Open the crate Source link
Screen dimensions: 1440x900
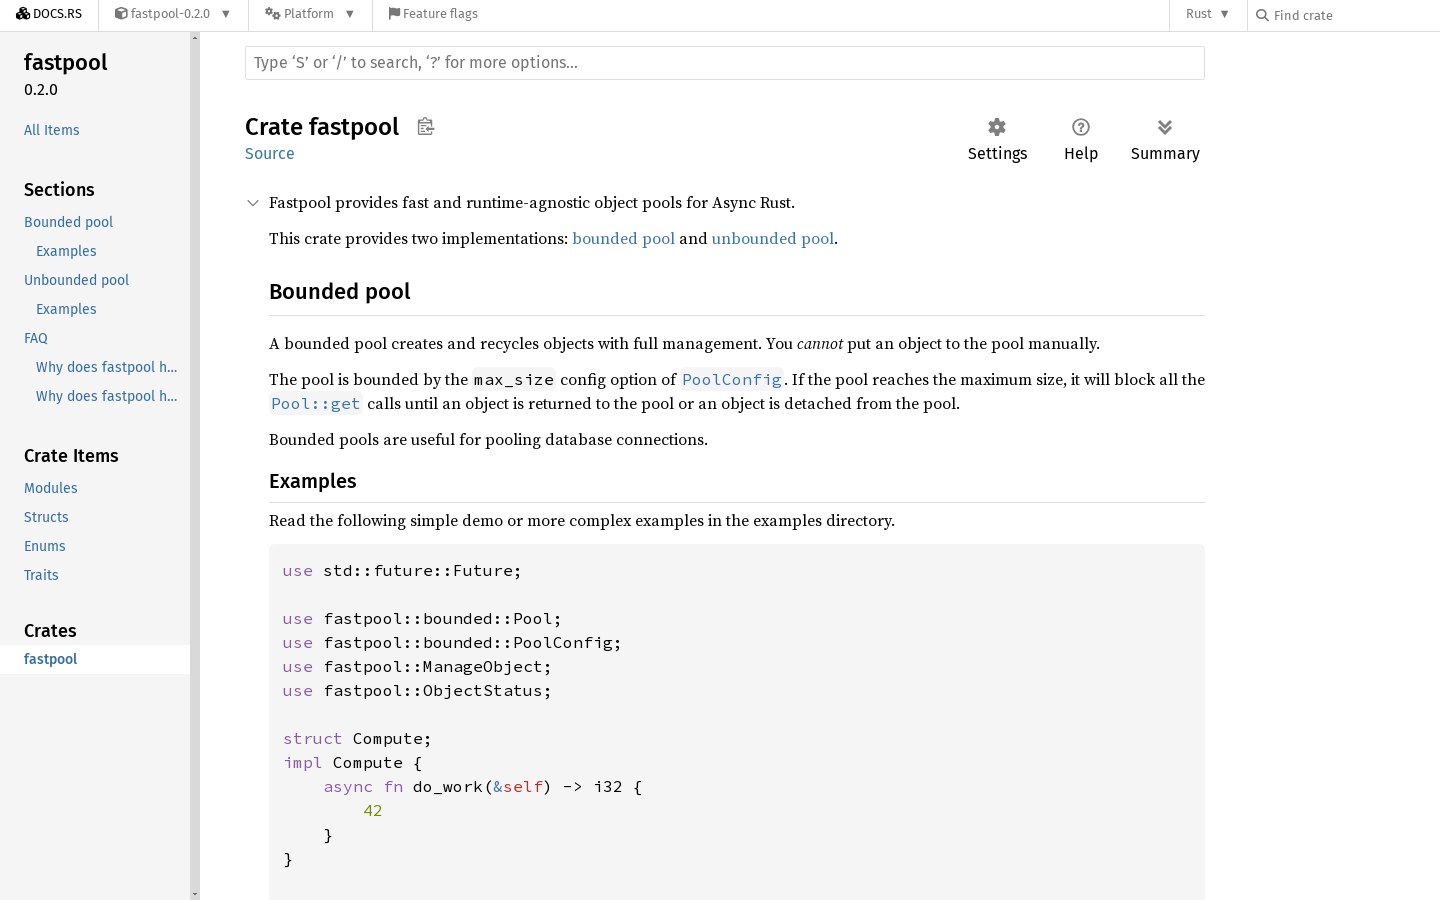tap(270, 154)
